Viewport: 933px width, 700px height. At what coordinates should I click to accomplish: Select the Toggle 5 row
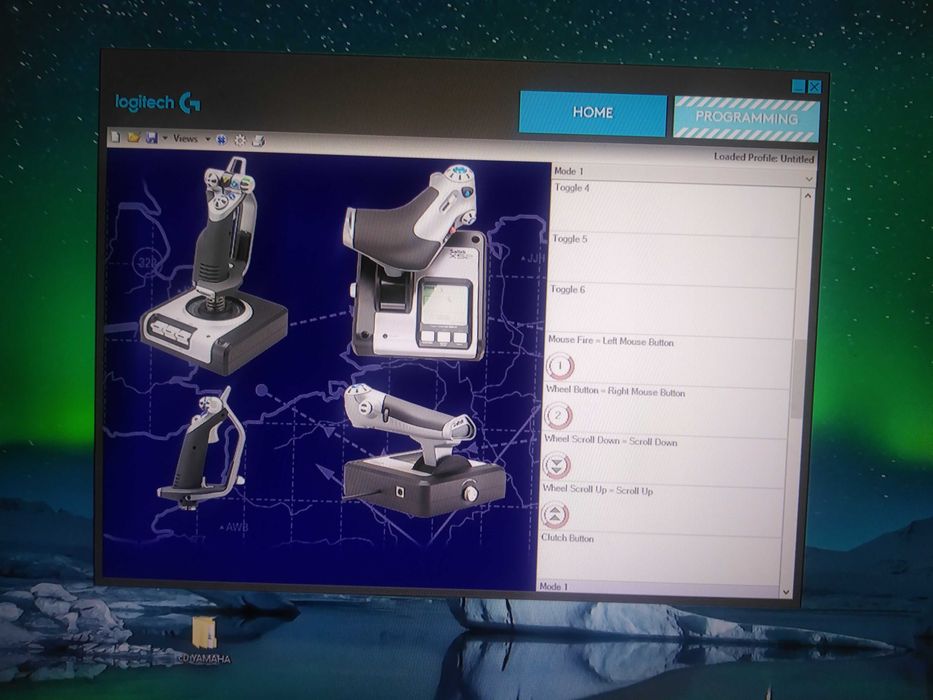(x=673, y=260)
